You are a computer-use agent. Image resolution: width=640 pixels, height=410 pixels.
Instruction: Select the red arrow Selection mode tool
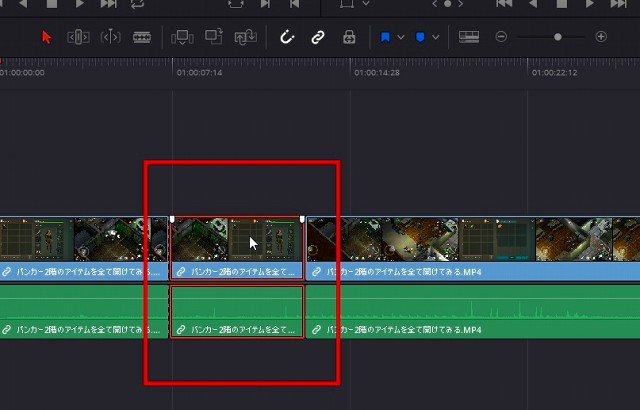[x=46, y=37]
